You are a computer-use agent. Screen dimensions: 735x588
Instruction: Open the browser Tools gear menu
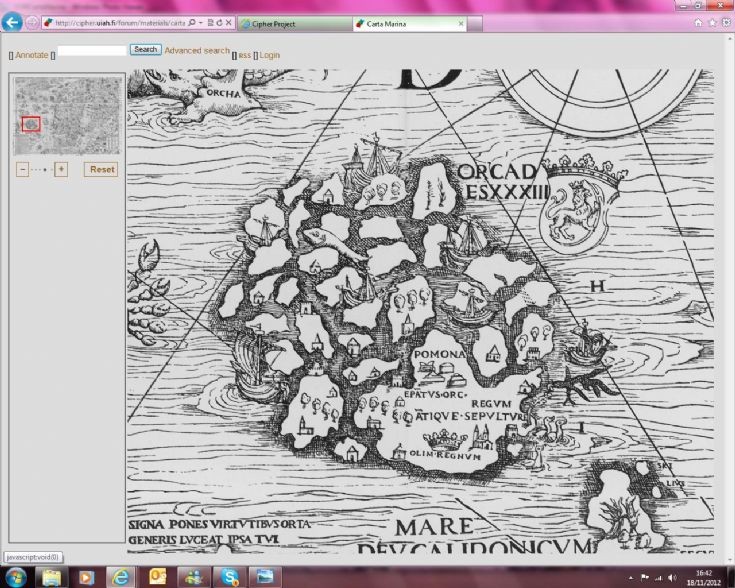click(x=726, y=23)
